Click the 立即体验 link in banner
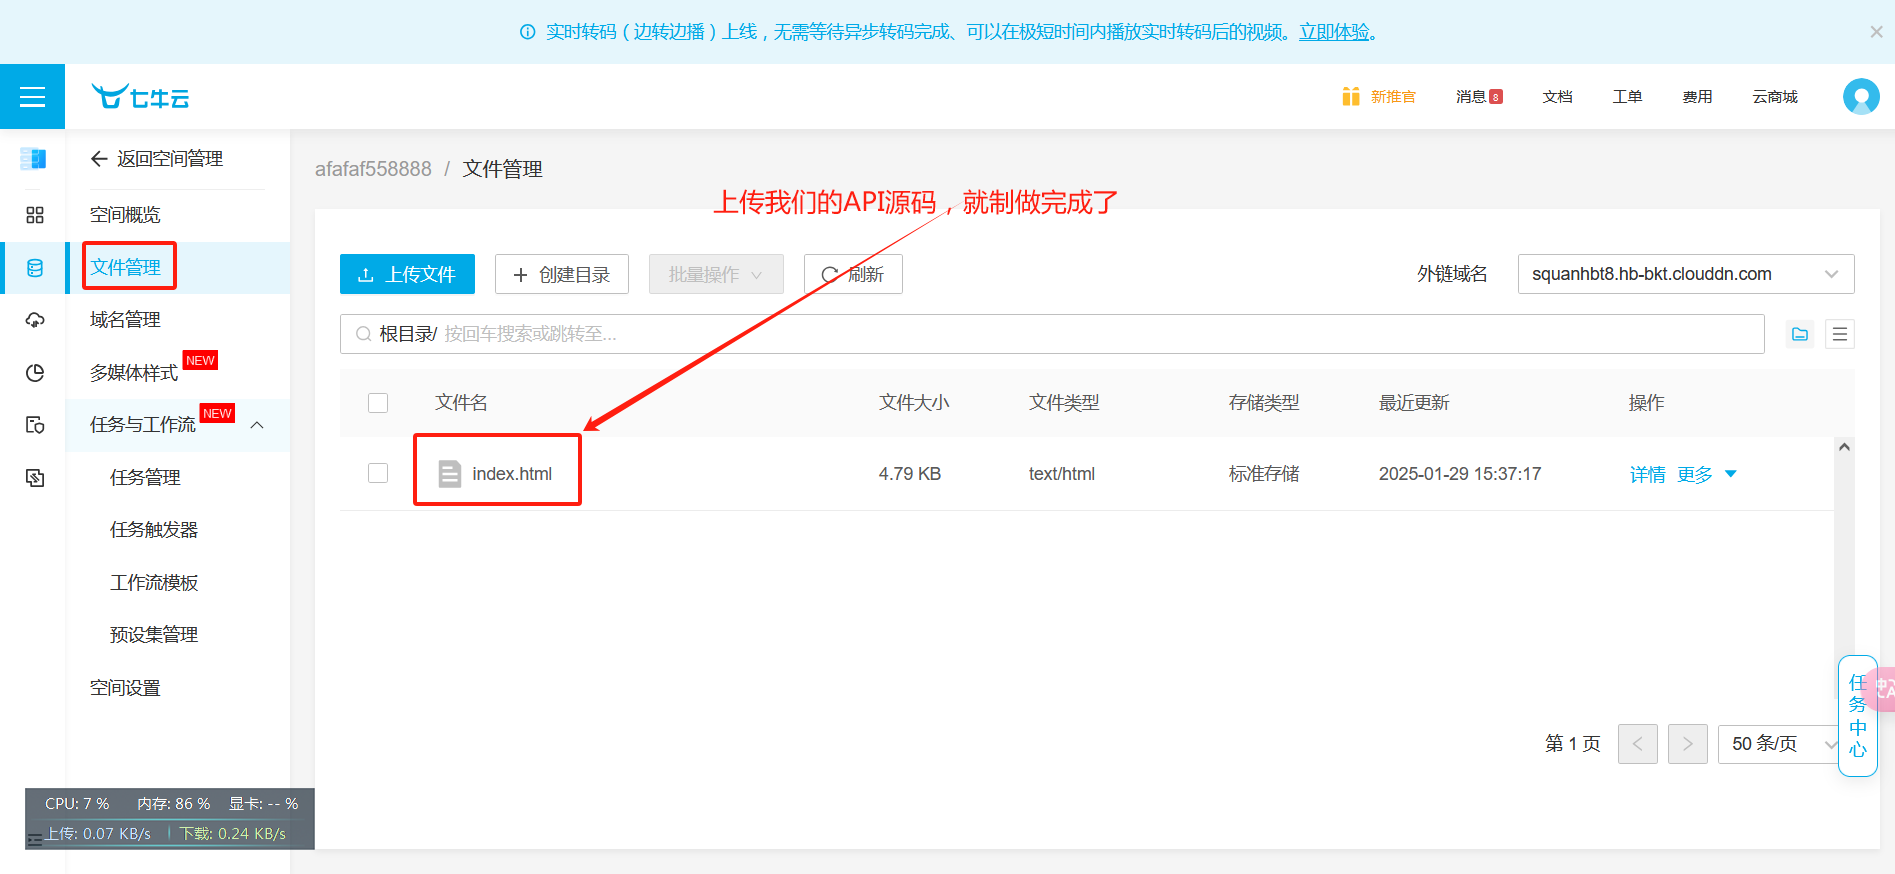The height and width of the screenshot is (874, 1895). coord(1334,32)
